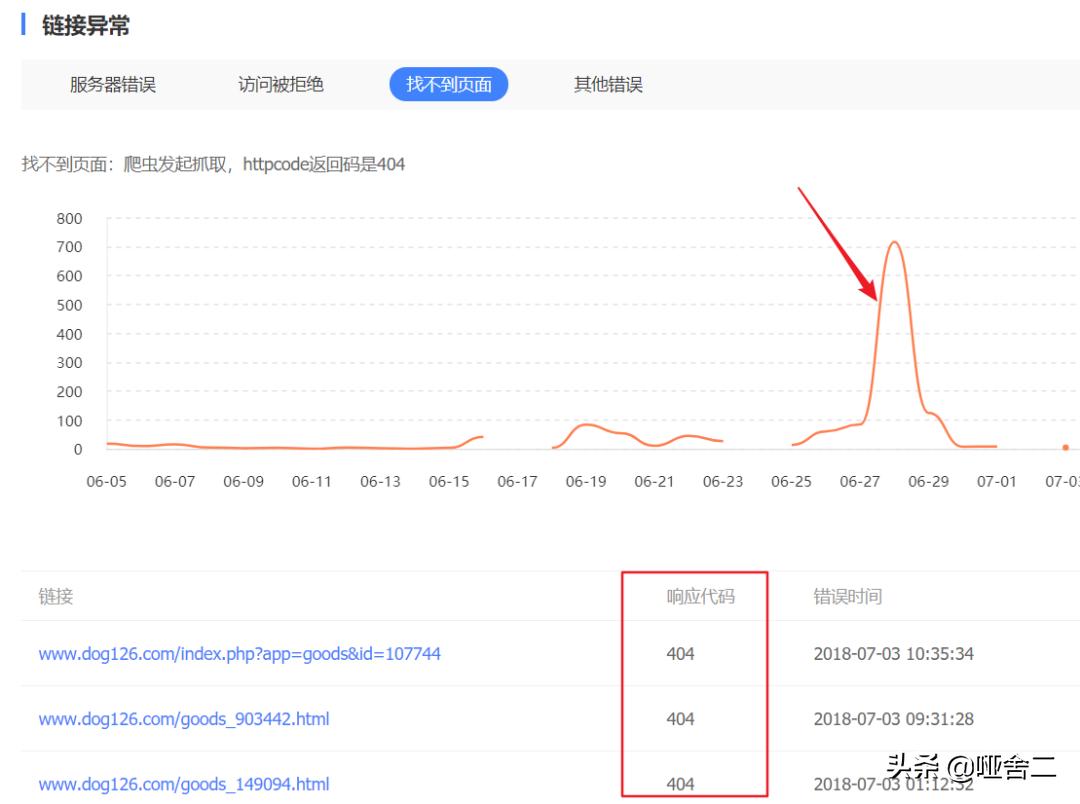Open link www.dog126.com/goods_903442.html
This screenshot has height=804, width=1080.
click(185, 719)
